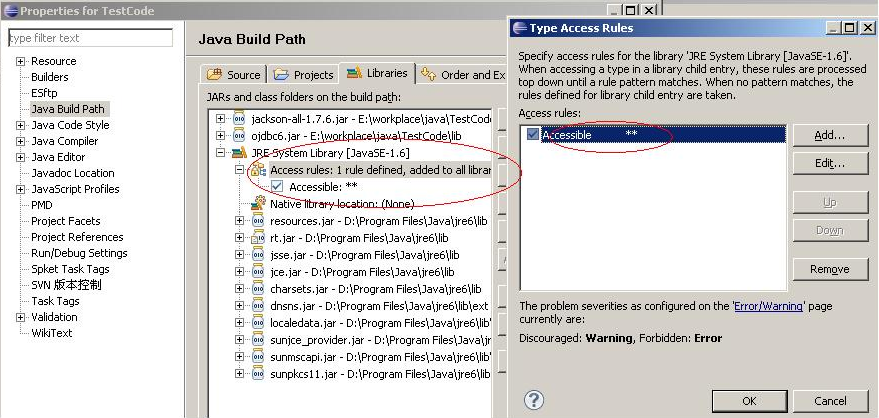Screen dimensions: 879x418
Task: Select the Libraries tab
Action: tap(377, 73)
